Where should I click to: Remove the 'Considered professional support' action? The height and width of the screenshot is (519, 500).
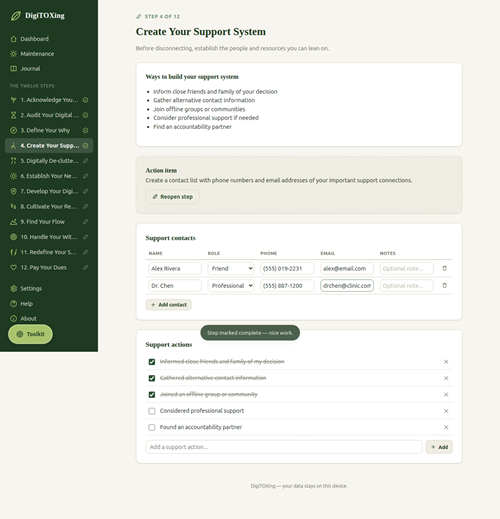point(446,411)
